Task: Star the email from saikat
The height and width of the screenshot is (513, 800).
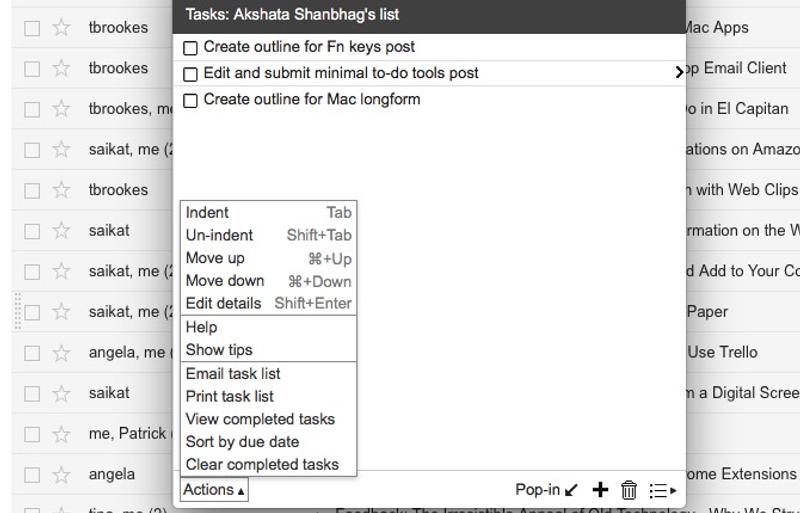Action: 62,230
